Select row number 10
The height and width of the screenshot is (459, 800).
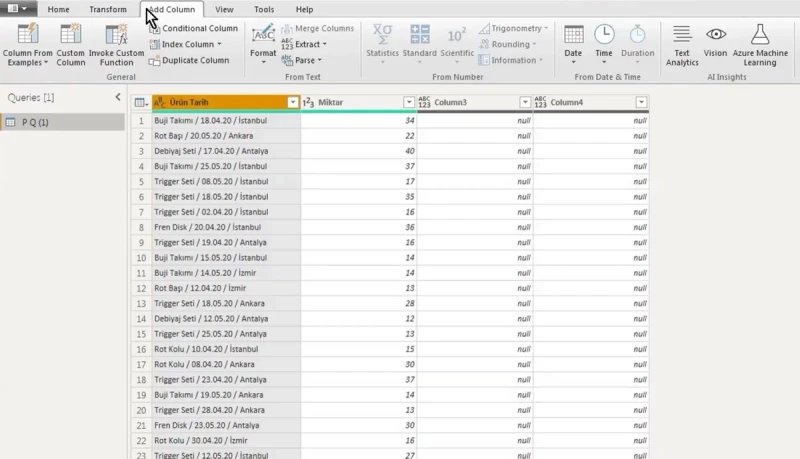tap(141, 258)
